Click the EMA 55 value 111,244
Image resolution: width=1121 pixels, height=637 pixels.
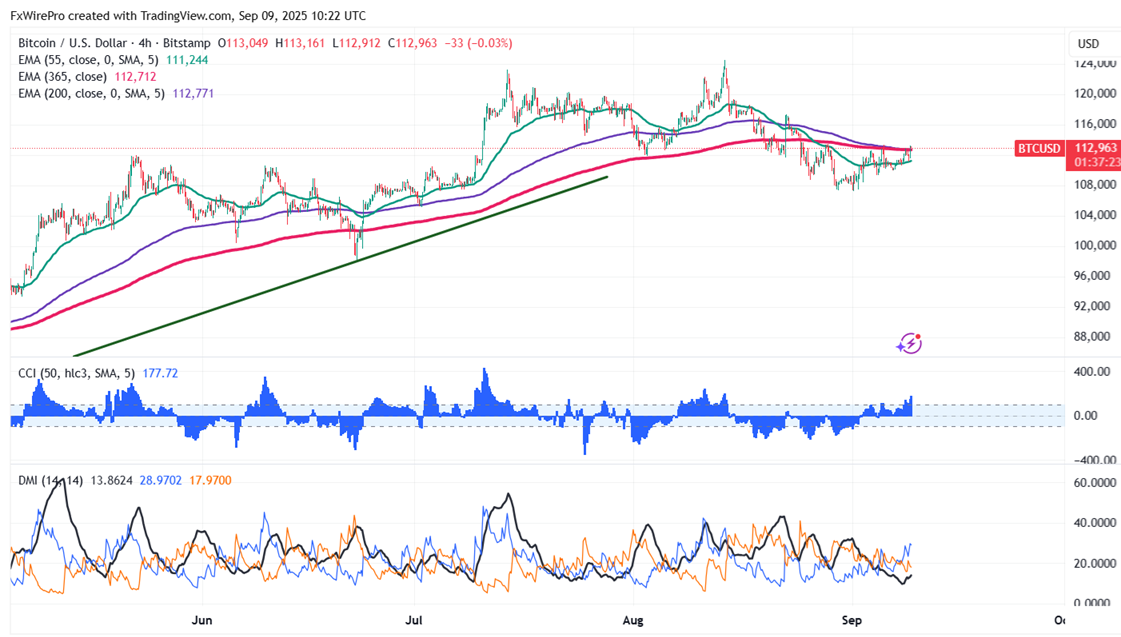[187, 60]
